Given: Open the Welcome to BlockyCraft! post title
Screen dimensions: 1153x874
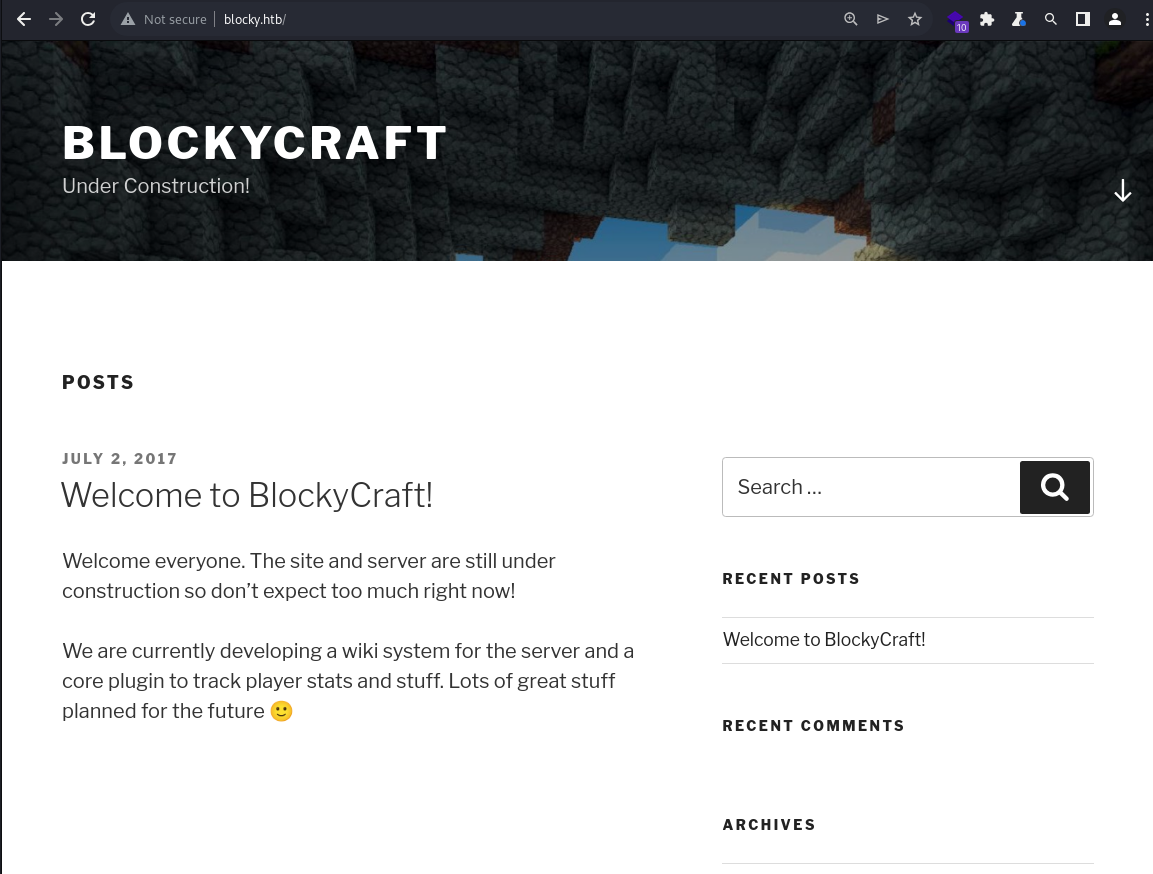Looking at the screenshot, I should pyautogui.click(x=246, y=495).
